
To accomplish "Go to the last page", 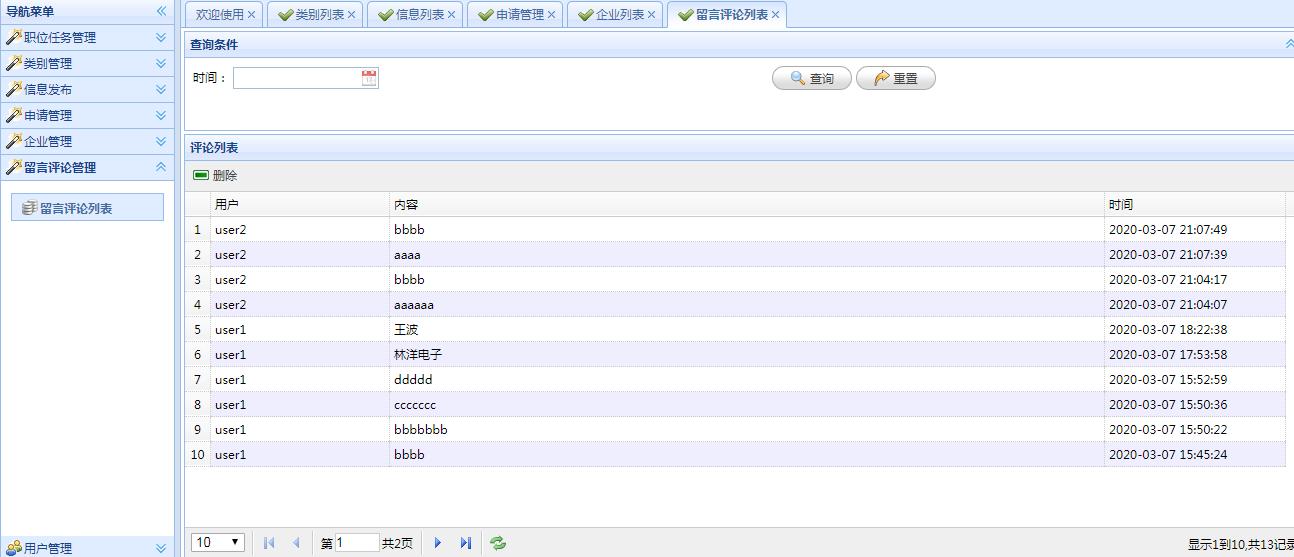I will coord(465,543).
